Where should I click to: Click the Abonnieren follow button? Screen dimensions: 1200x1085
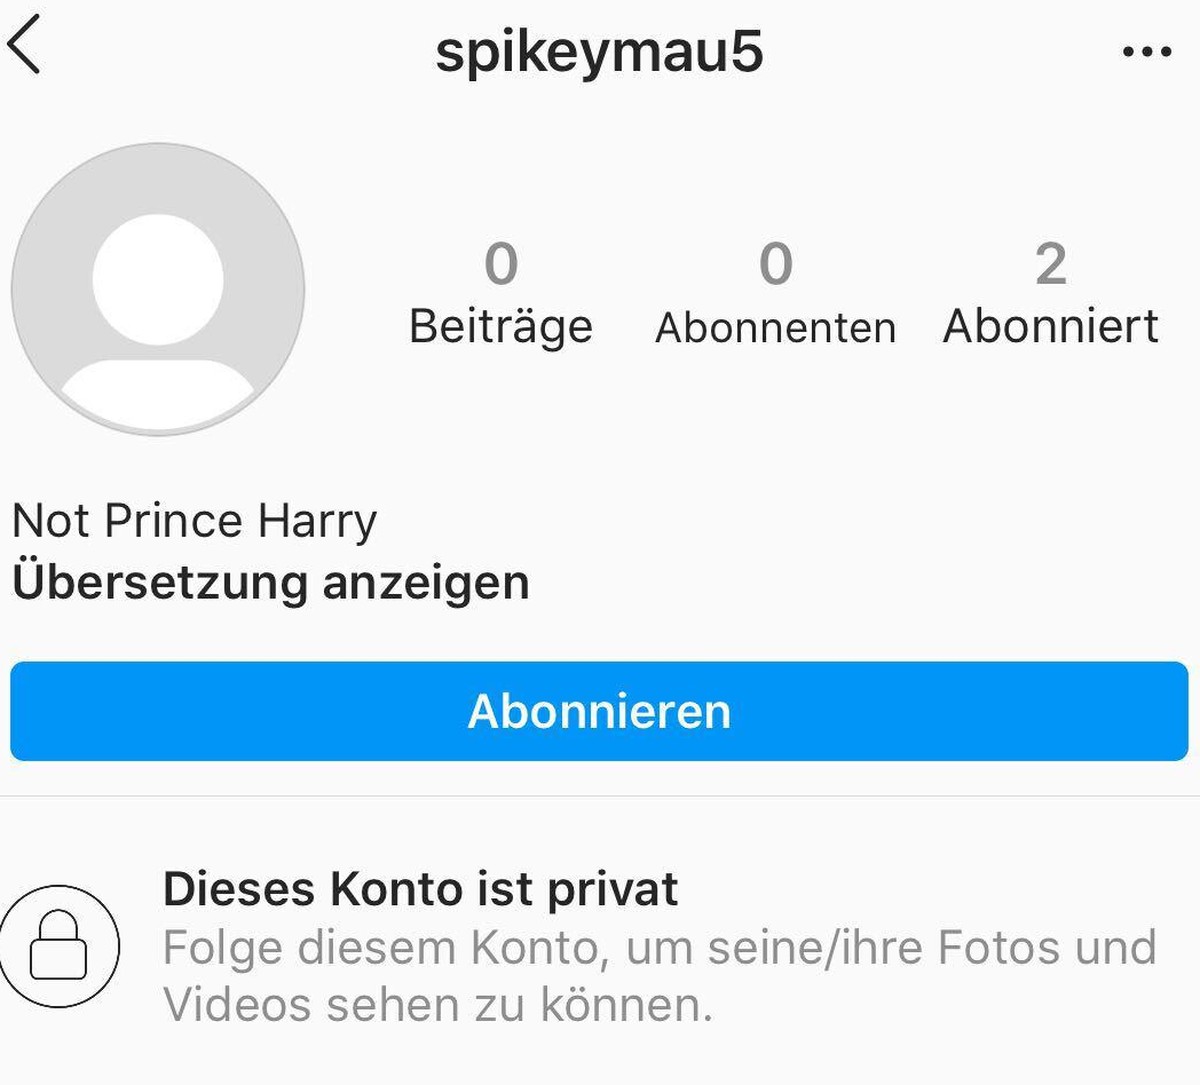tap(599, 711)
